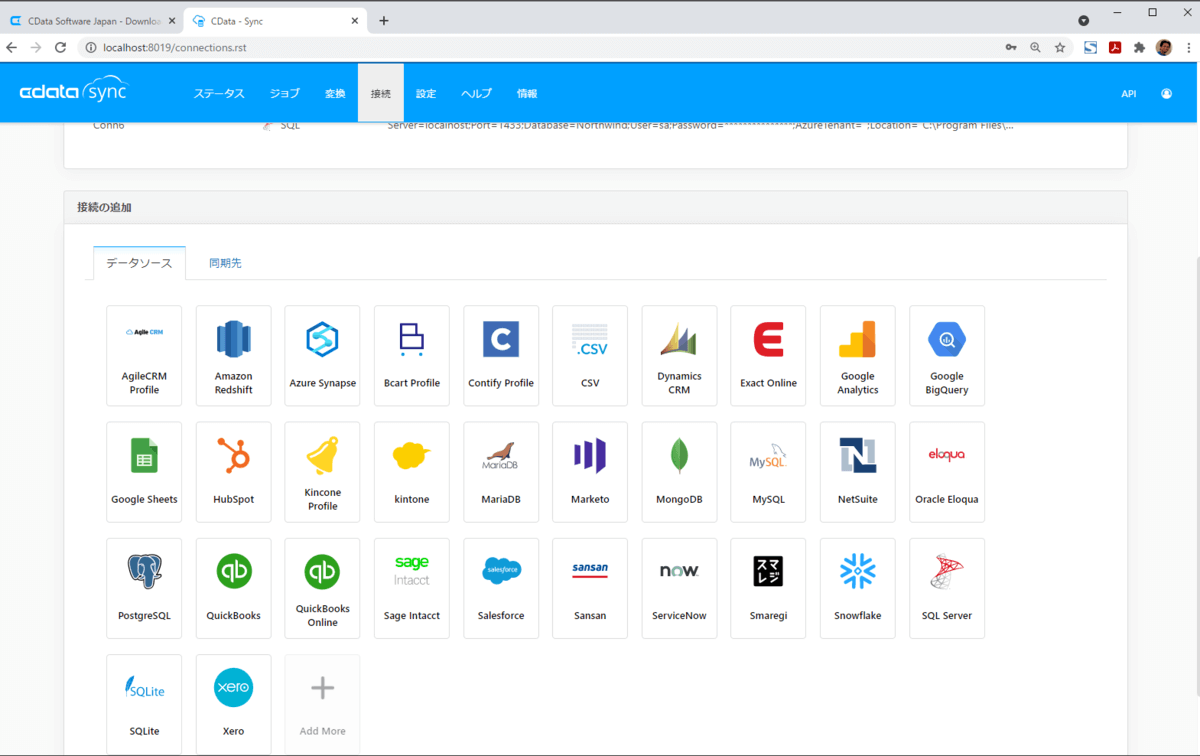Choose the QuickBooks connector
Viewport: 1200px width, 756px height.
pyautogui.click(x=233, y=588)
